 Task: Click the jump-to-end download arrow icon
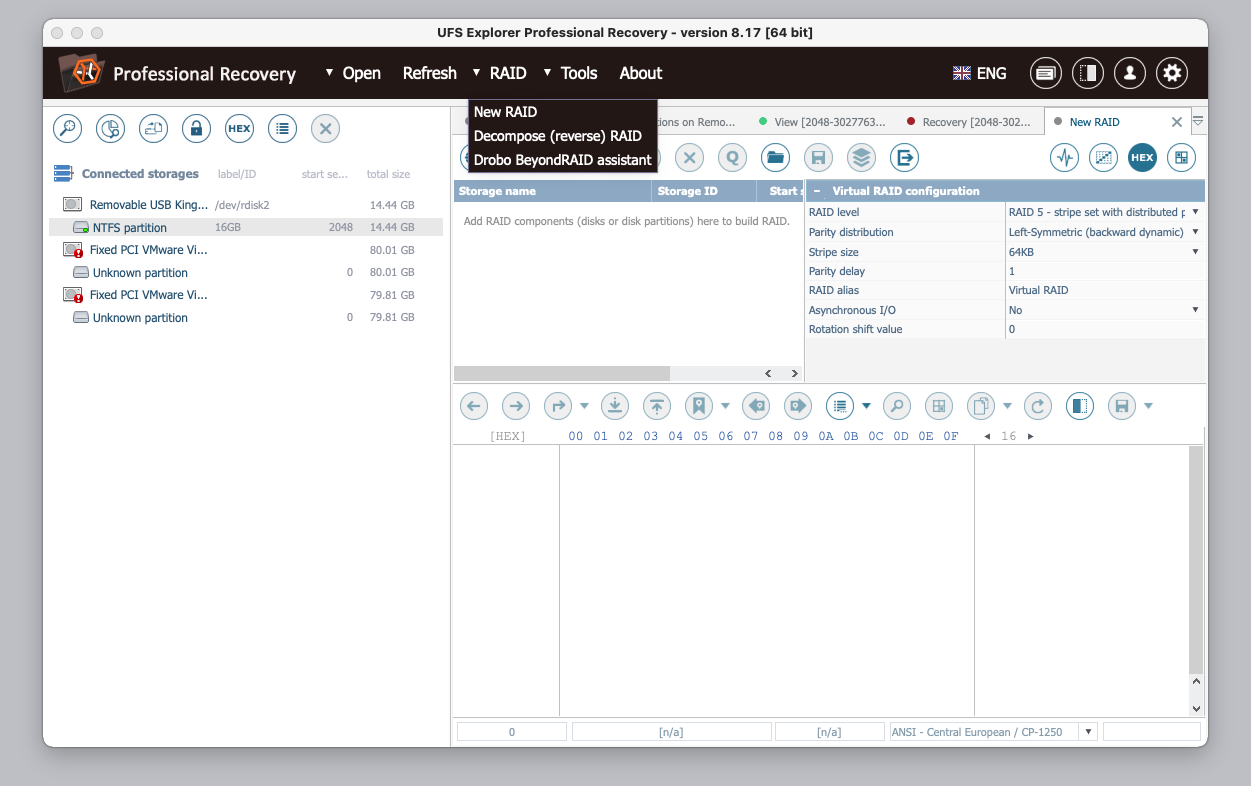pyautogui.click(x=615, y=406)
